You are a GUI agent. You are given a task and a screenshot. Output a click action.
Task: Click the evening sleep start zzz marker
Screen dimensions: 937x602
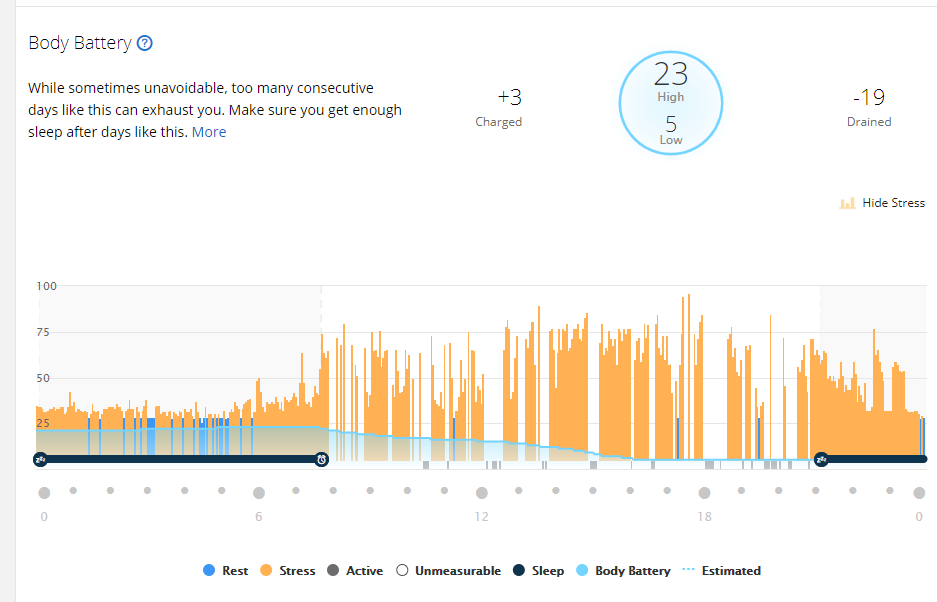[821, 459]
